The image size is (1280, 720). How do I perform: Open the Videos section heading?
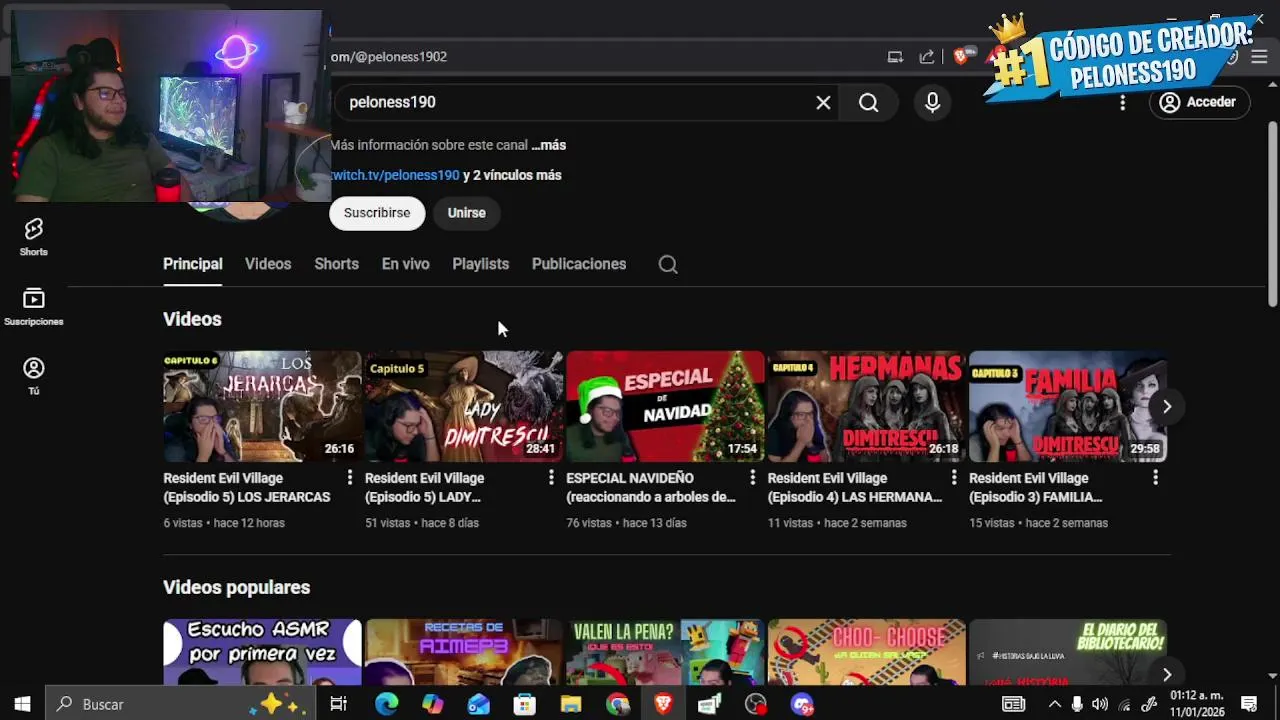pos(192,319)
